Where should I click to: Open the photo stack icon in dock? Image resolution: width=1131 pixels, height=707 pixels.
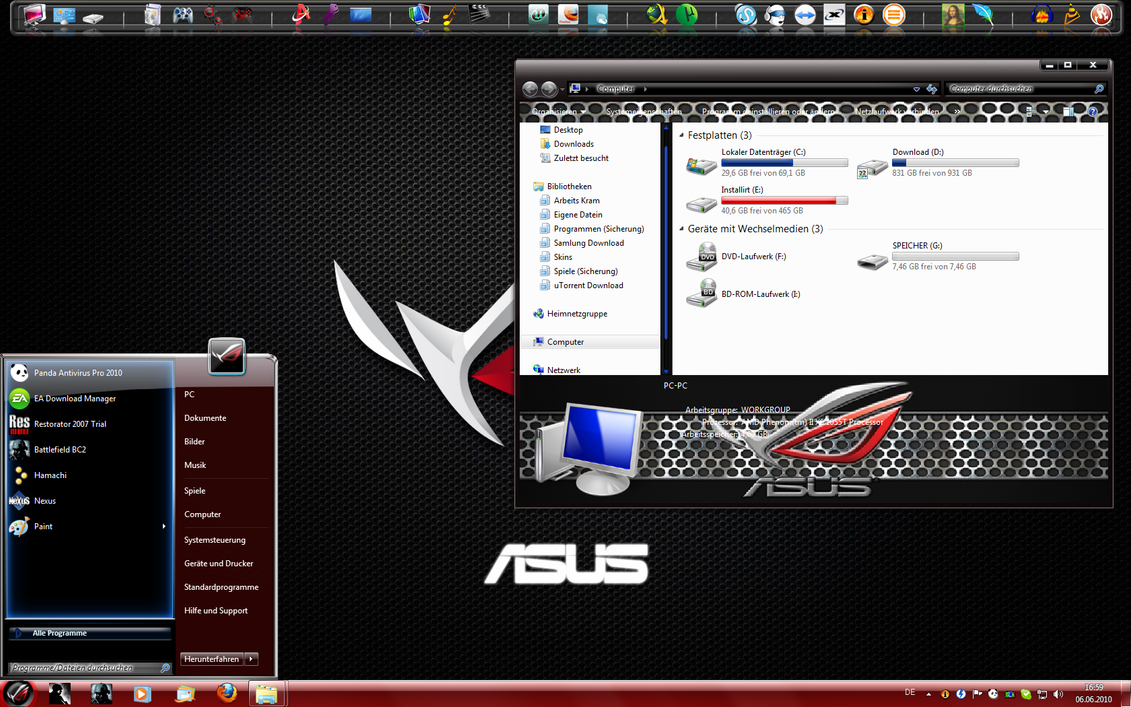click(x=419, y=14)
